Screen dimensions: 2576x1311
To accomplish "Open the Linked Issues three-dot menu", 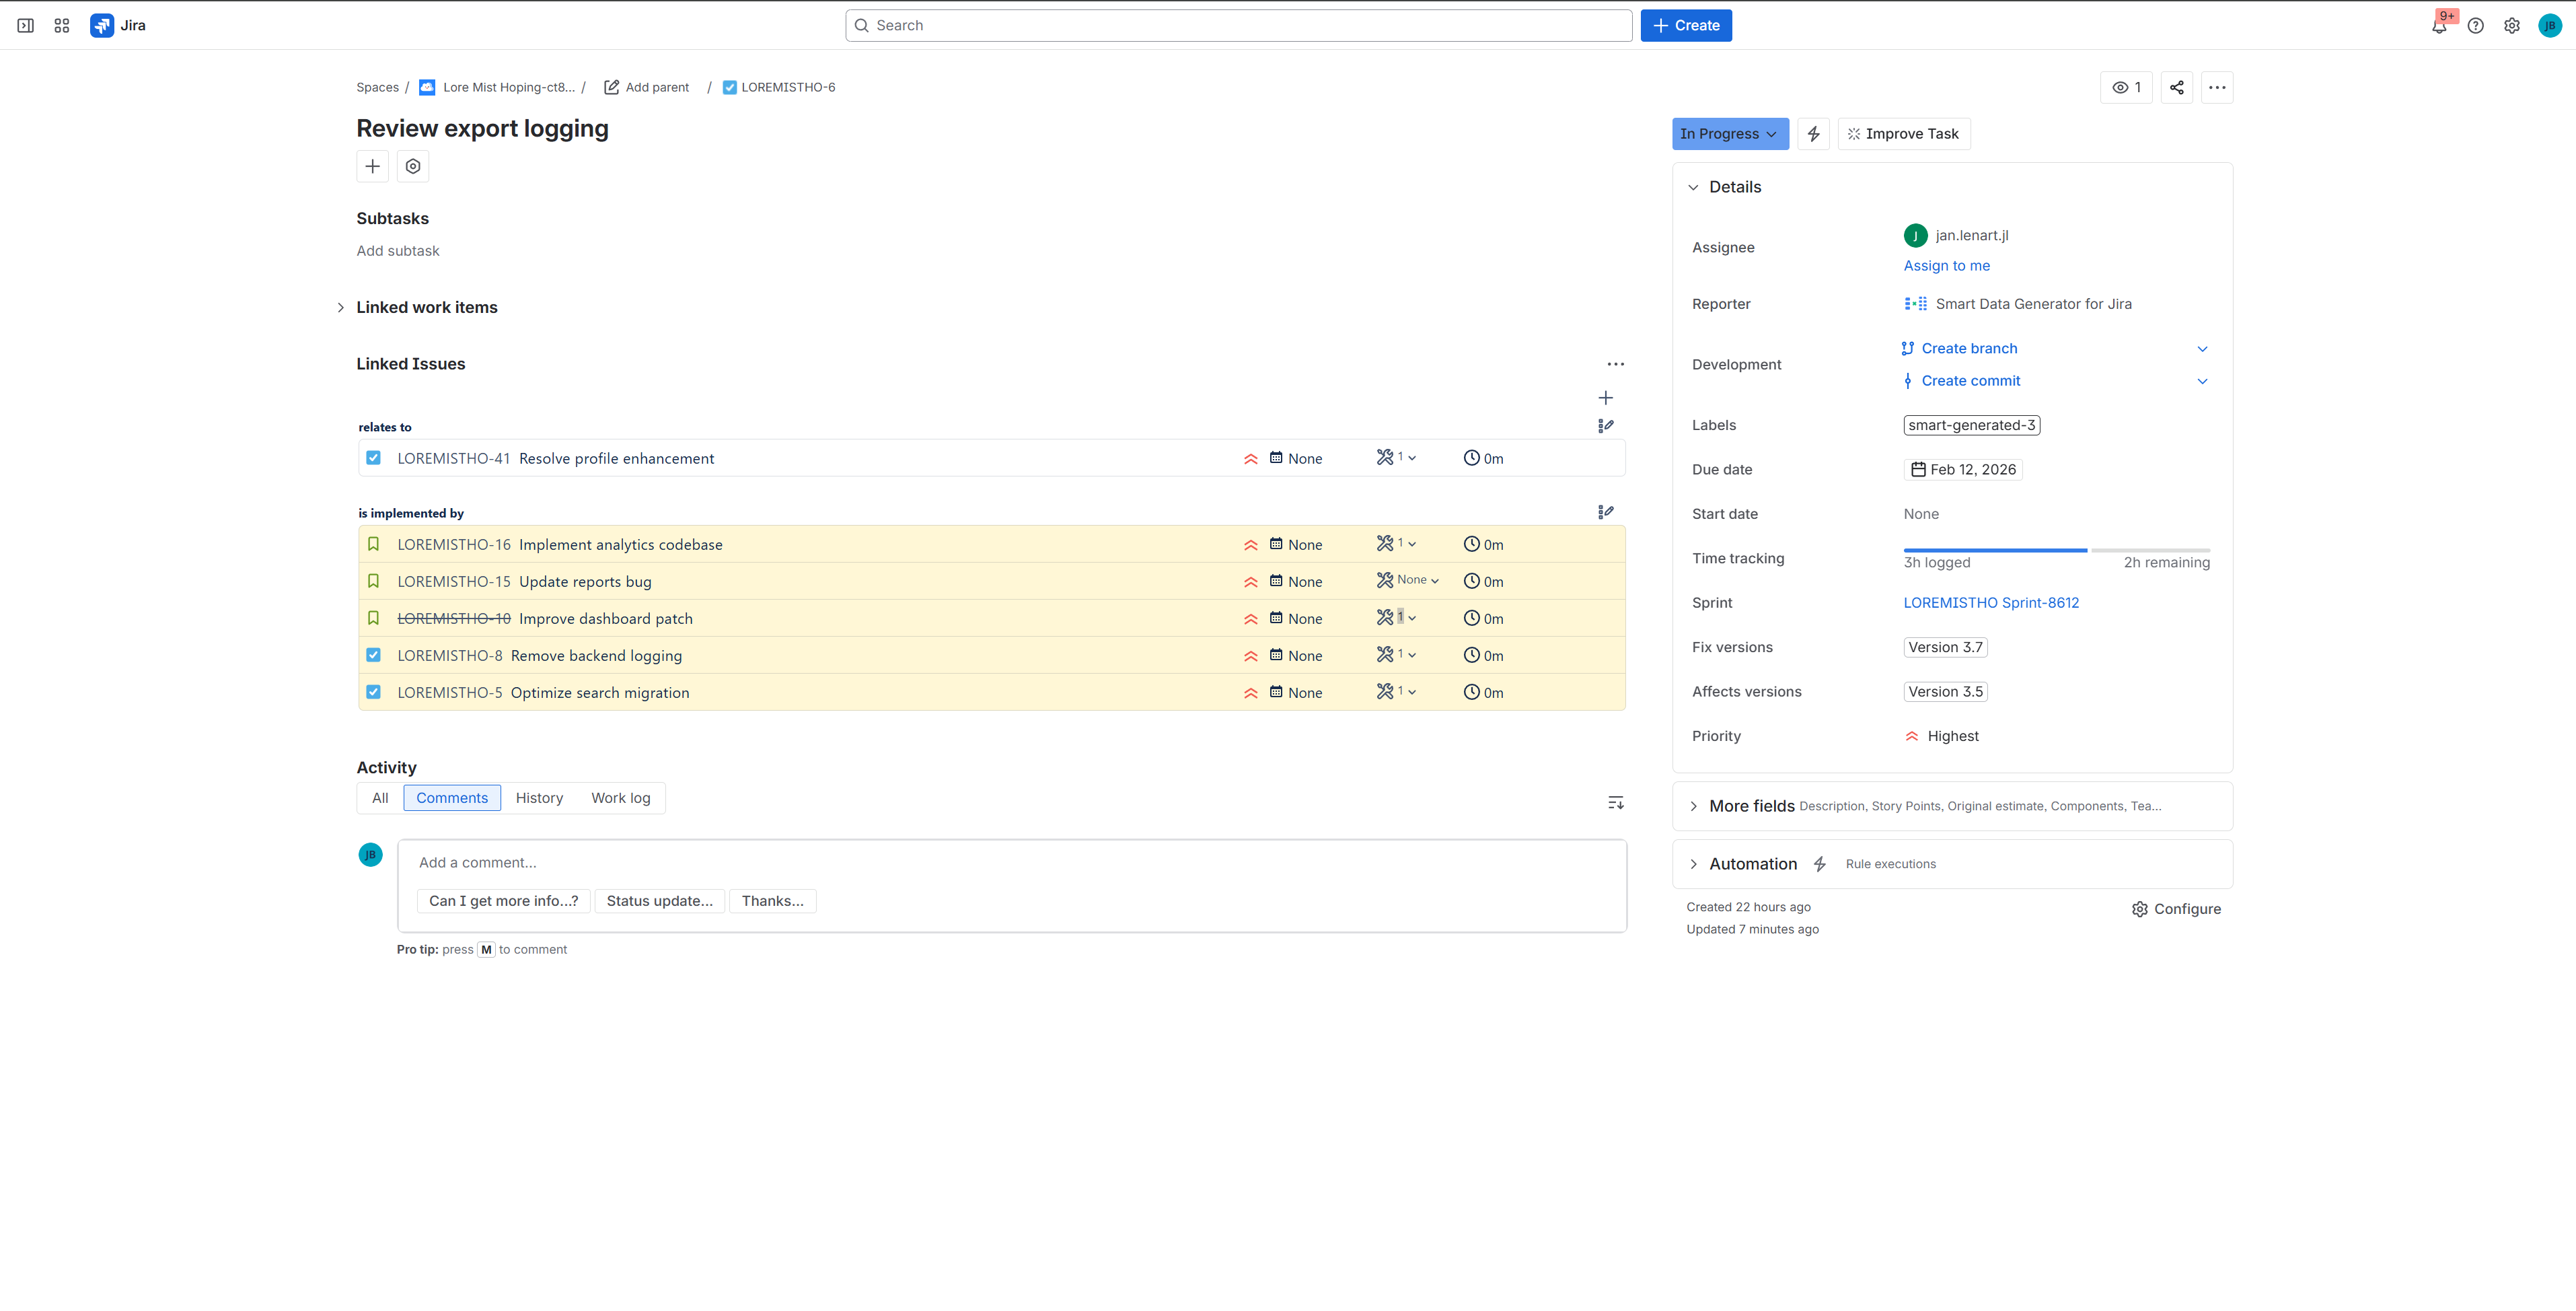I will pyautogui.click(x=1615, y=364).
